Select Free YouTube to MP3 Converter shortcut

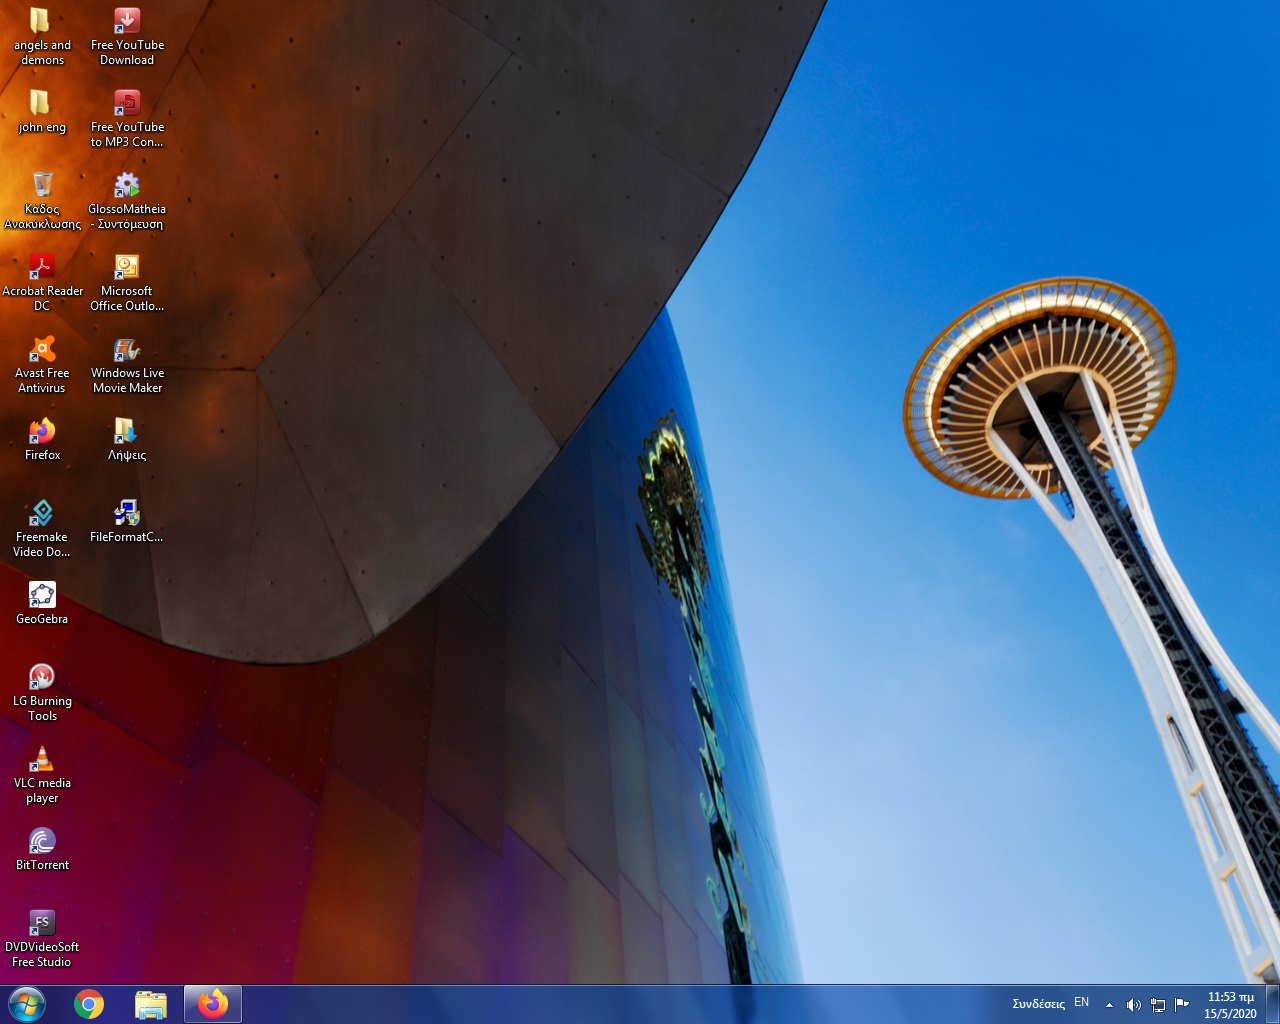(127, 118)
